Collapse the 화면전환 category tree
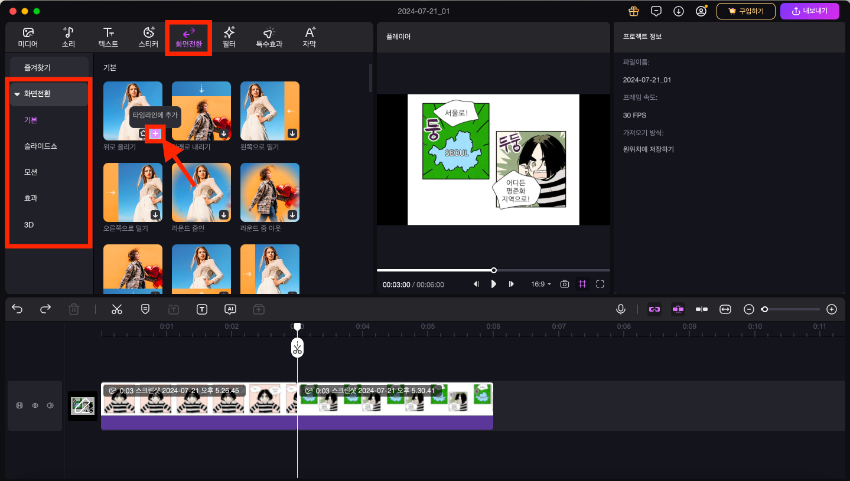The height and width of the screenshot is (481, 850). tap(17, 94)
